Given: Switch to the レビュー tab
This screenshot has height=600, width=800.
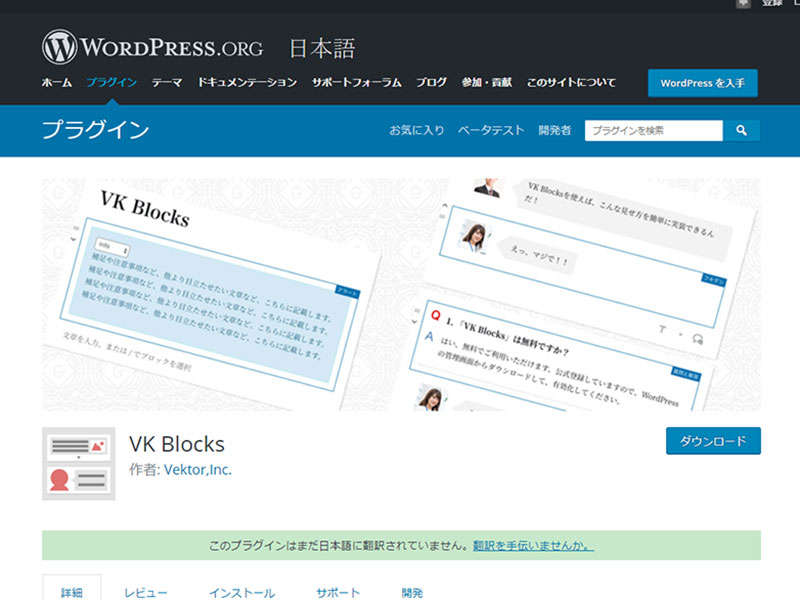Looking at the screenshot, I should [x=146, y=592].
